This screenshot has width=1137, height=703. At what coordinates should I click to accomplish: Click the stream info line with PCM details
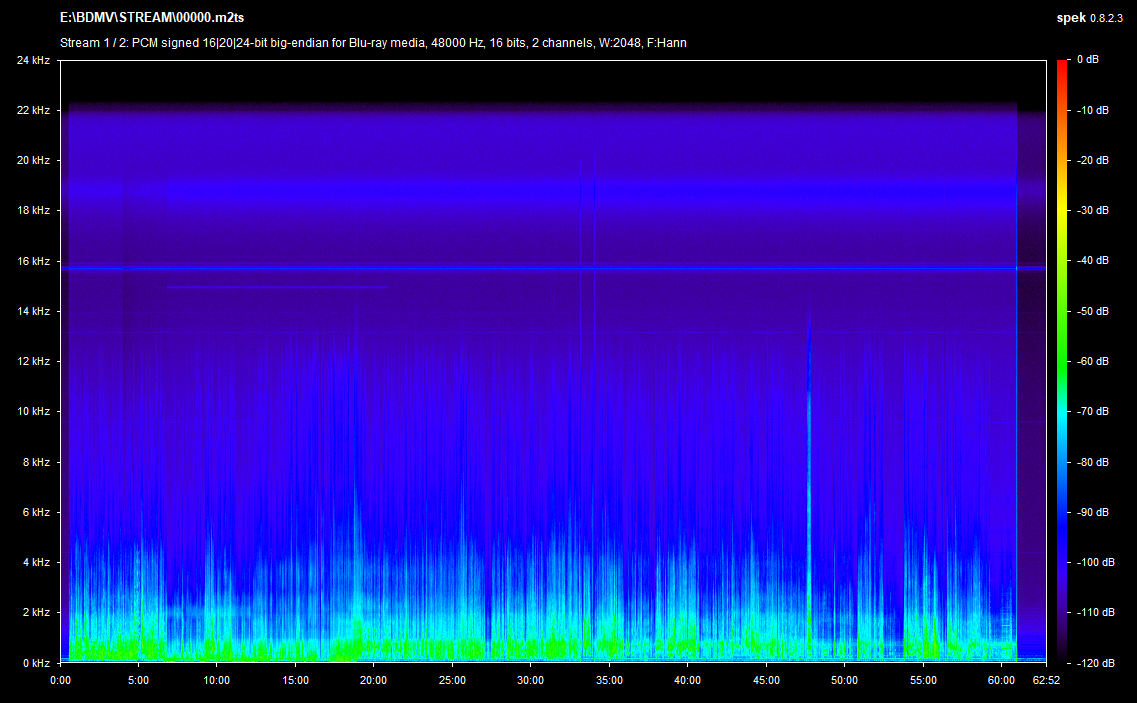(x=373, y=43)
